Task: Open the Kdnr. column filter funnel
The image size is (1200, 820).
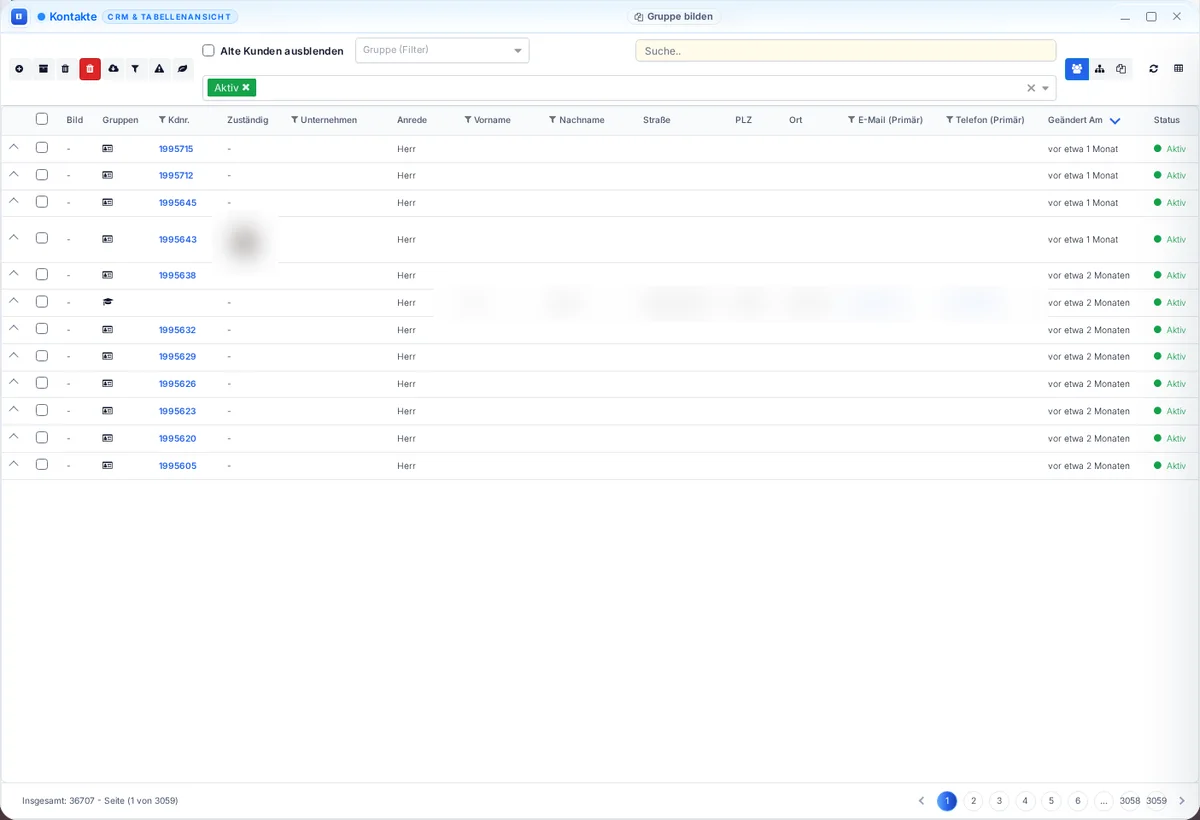Action: click(163, 120)
